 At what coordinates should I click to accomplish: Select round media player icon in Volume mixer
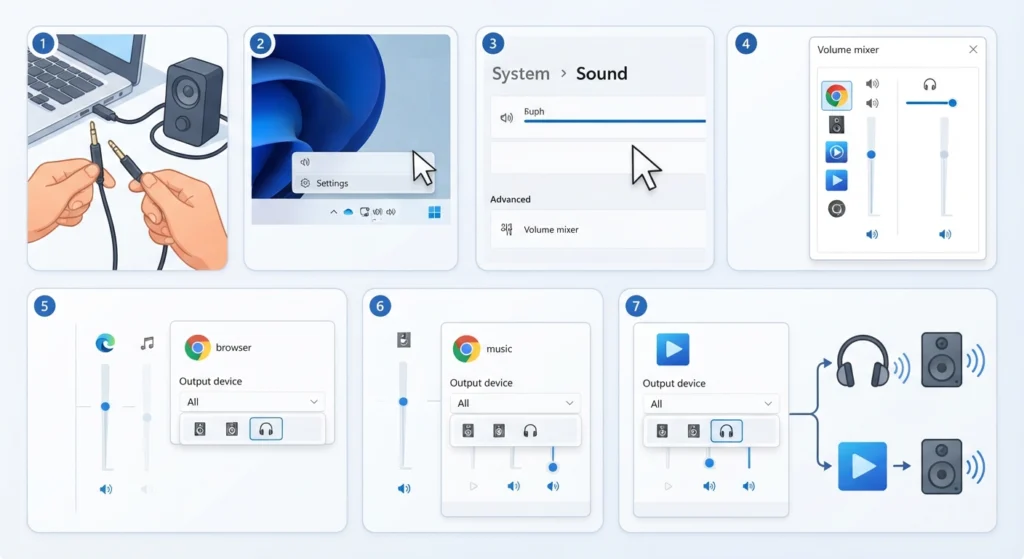click(837, 152)
